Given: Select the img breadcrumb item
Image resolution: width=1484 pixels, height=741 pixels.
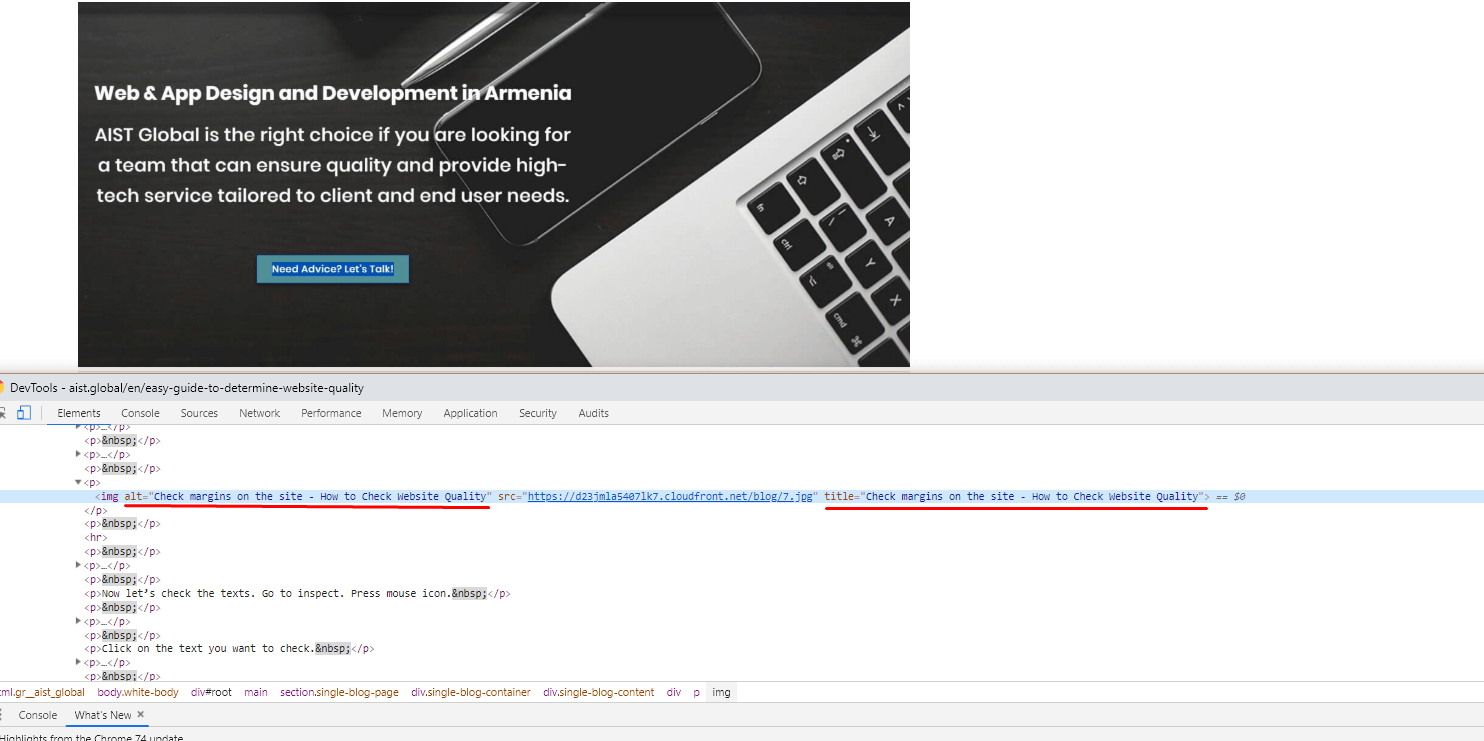Looking at the screenshot, I should pyautogui.click(x=721, y=692).
